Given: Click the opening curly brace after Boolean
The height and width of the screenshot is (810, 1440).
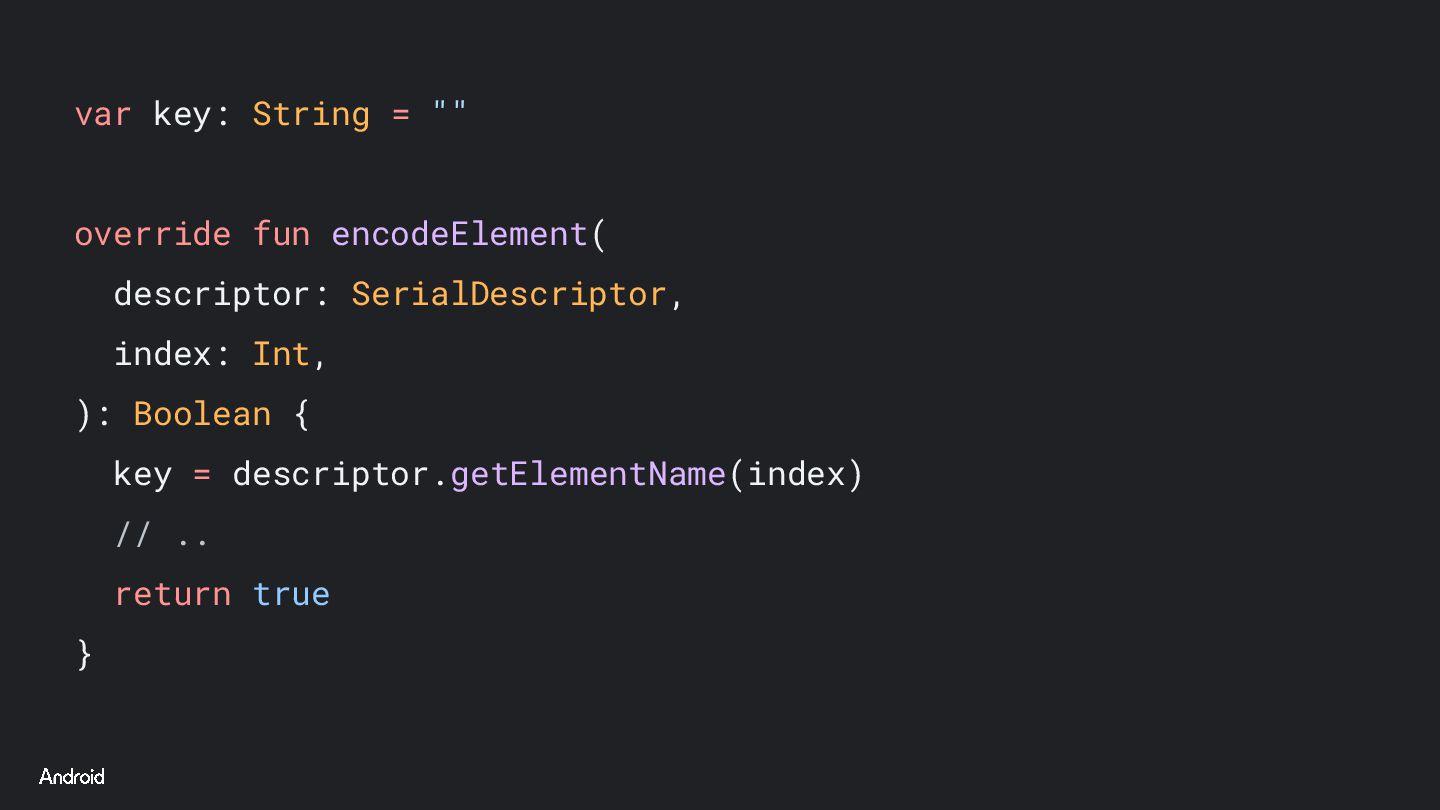Looking at the screenshot, I should tap(301, 414).
